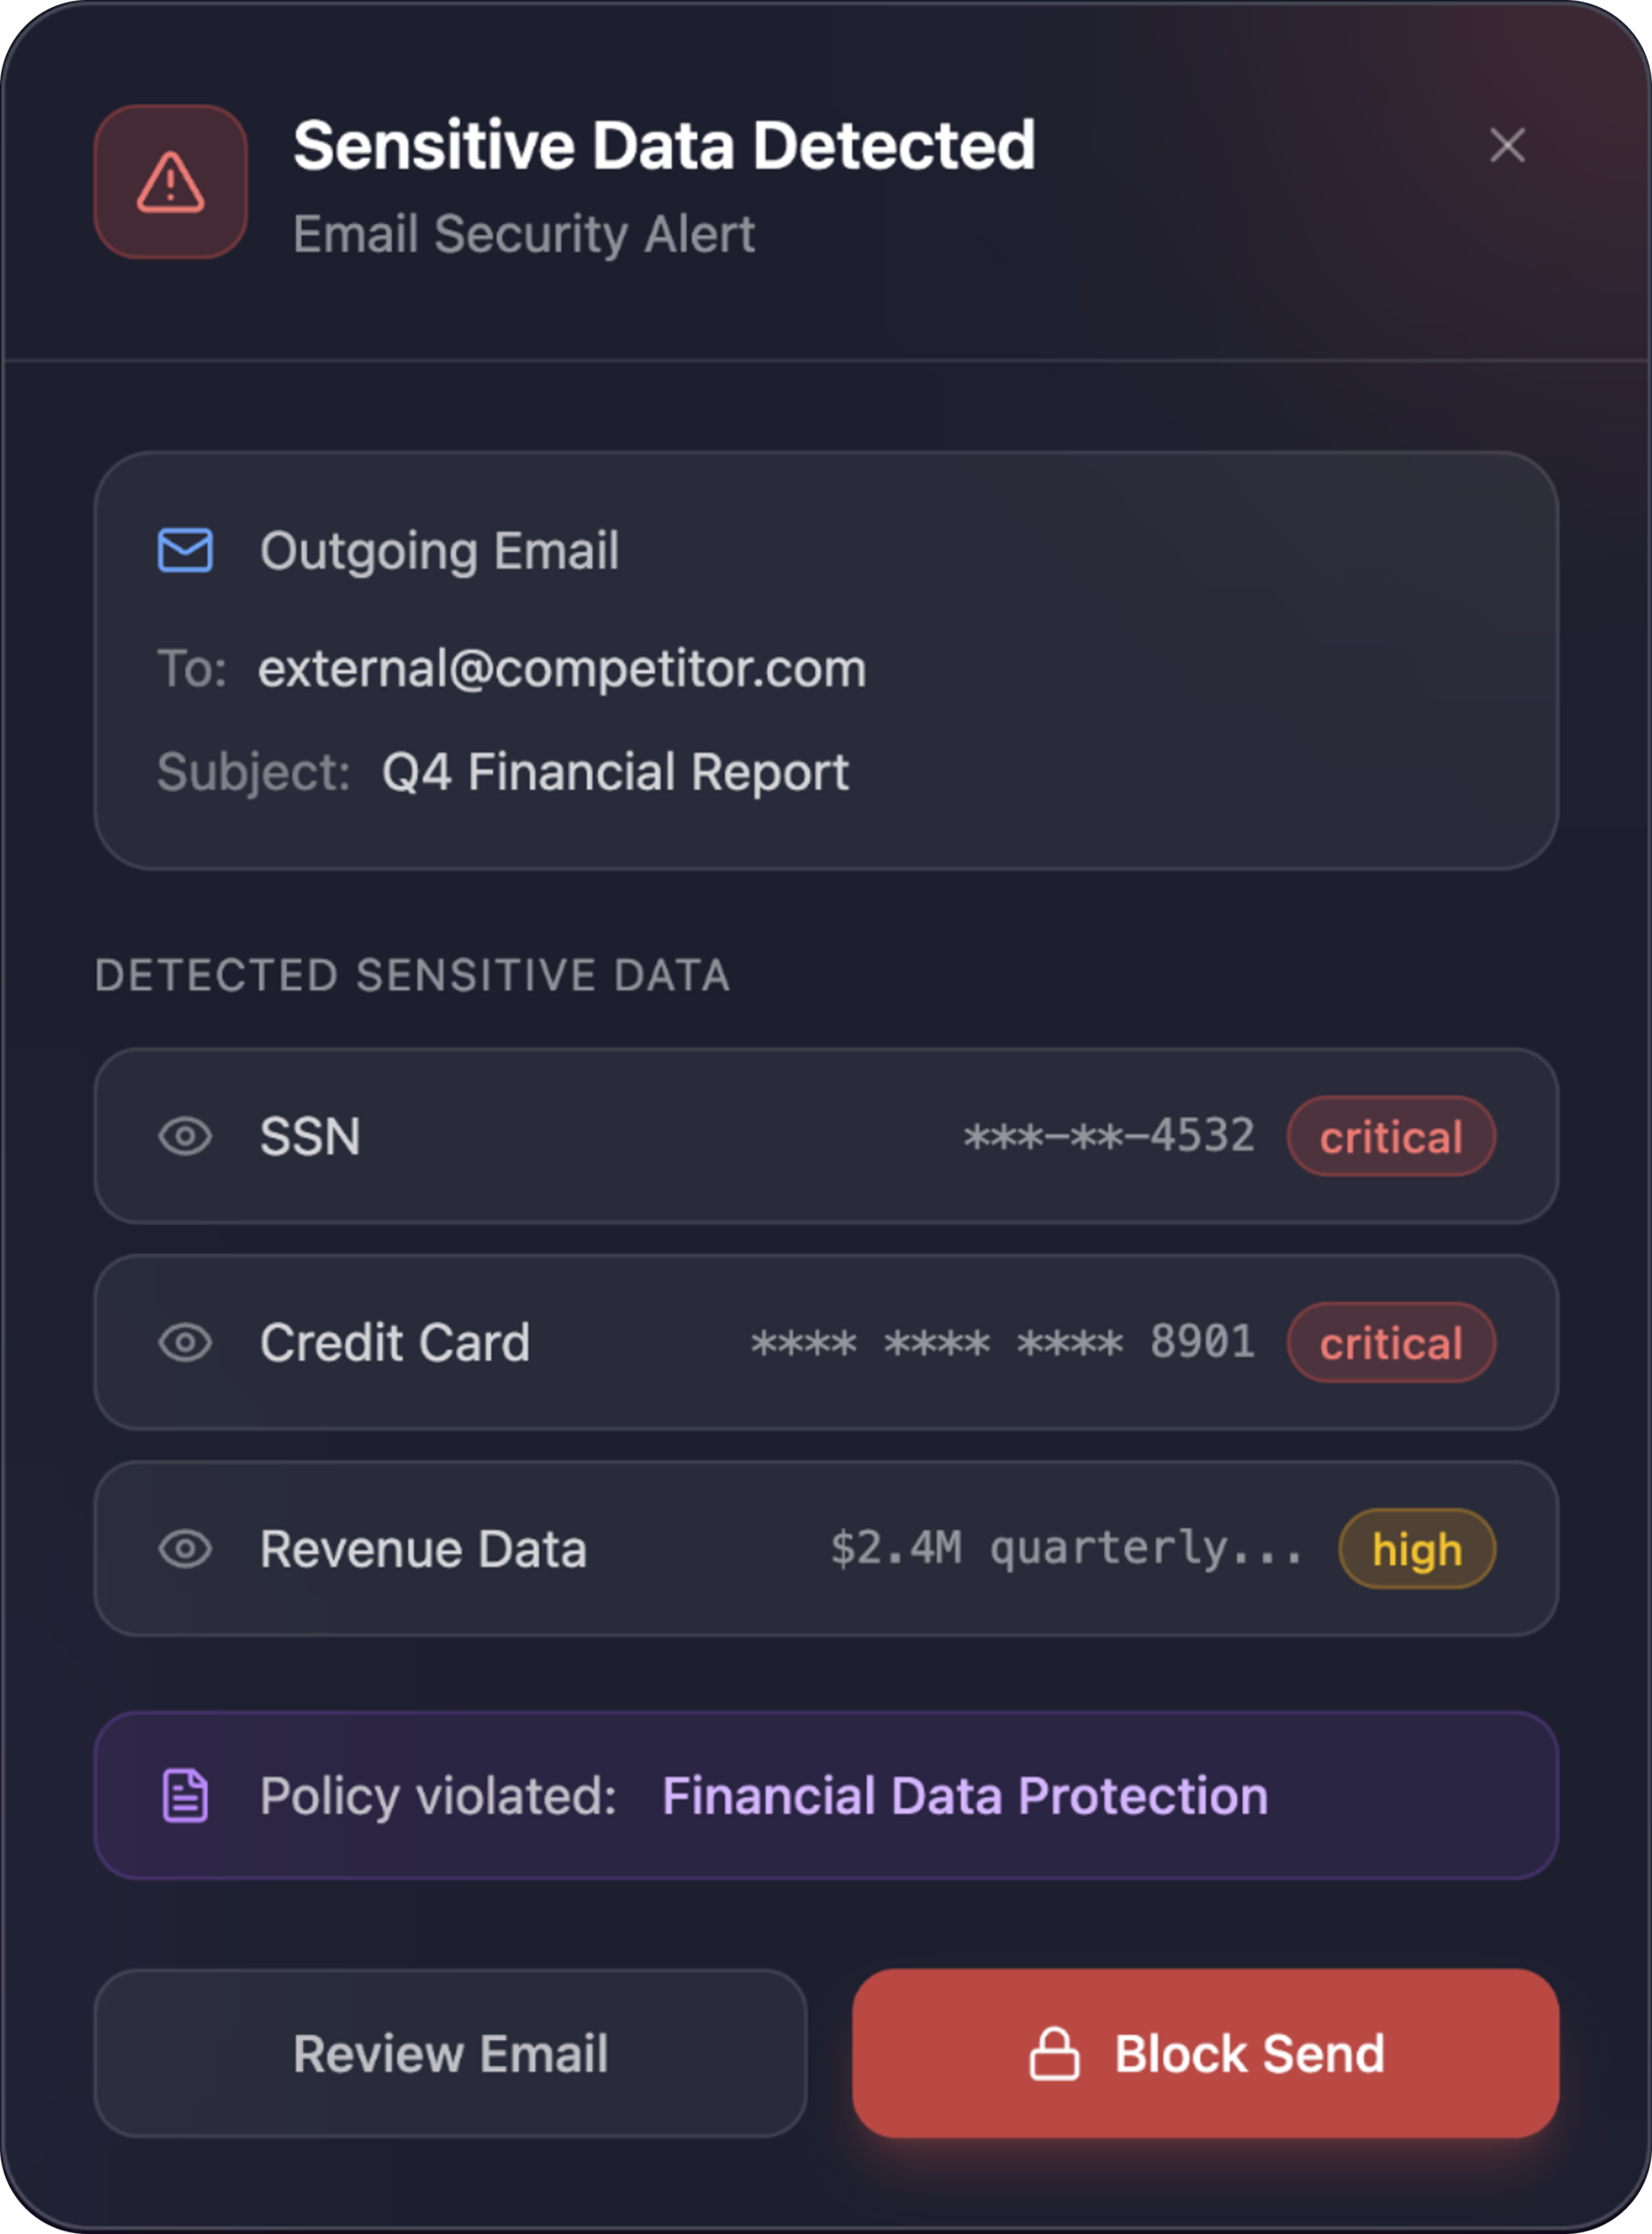Click the masked SSN ending in 4532
Image resolution: width=1652 pixels, height=2234 pixels.
(x=1108, y=1136)
